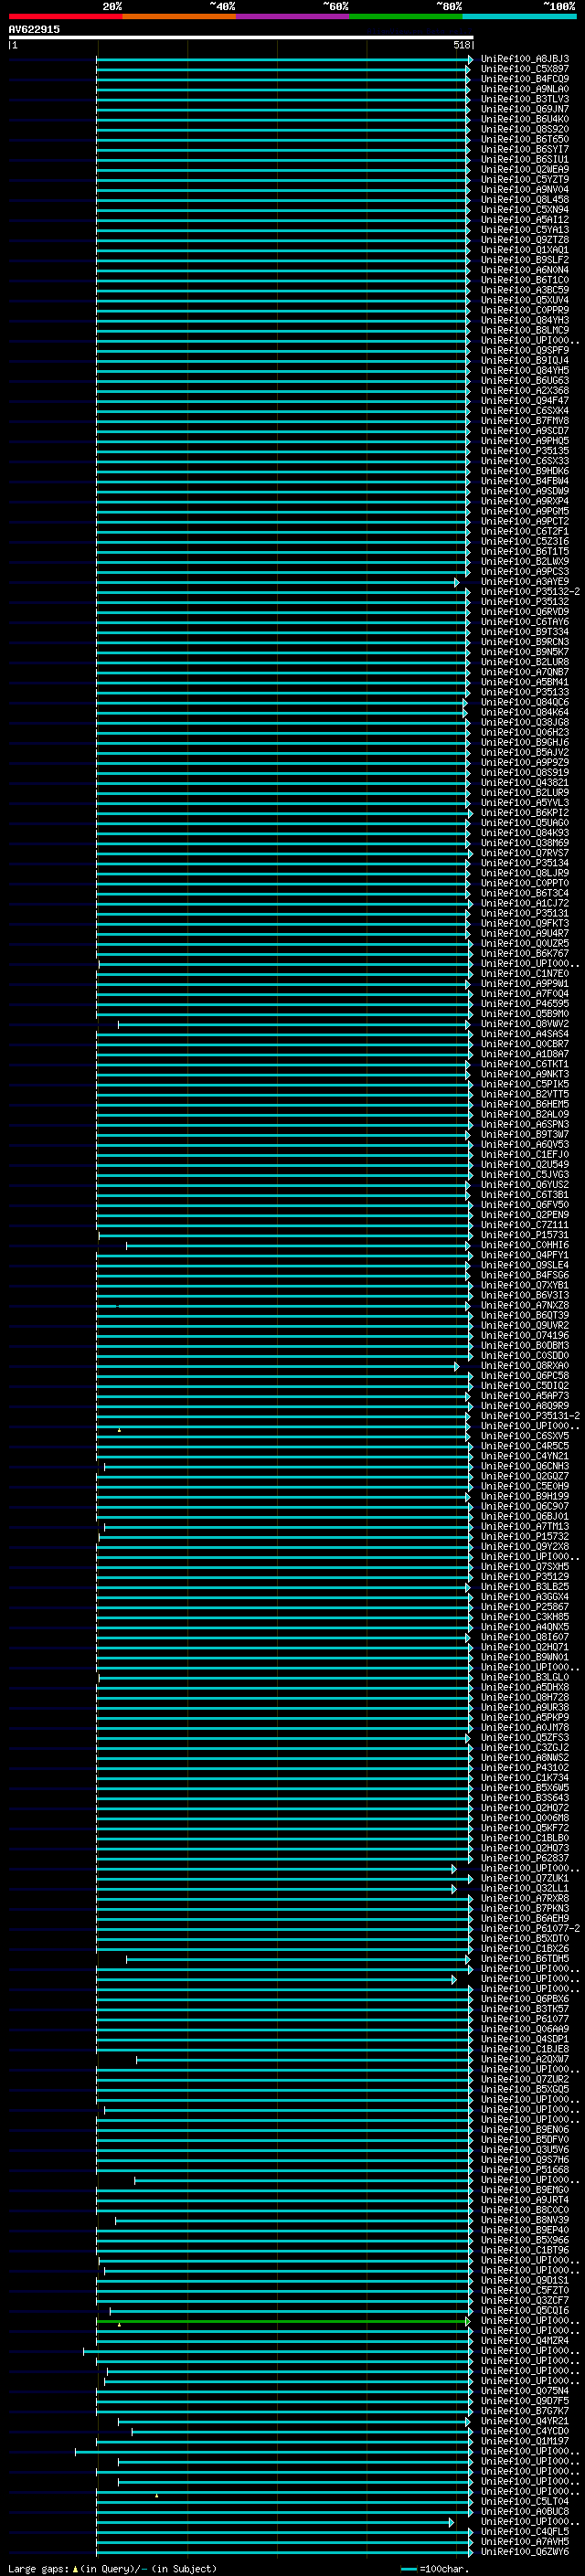Select the label UniRef100_Q38JG8

coord(525,723)
